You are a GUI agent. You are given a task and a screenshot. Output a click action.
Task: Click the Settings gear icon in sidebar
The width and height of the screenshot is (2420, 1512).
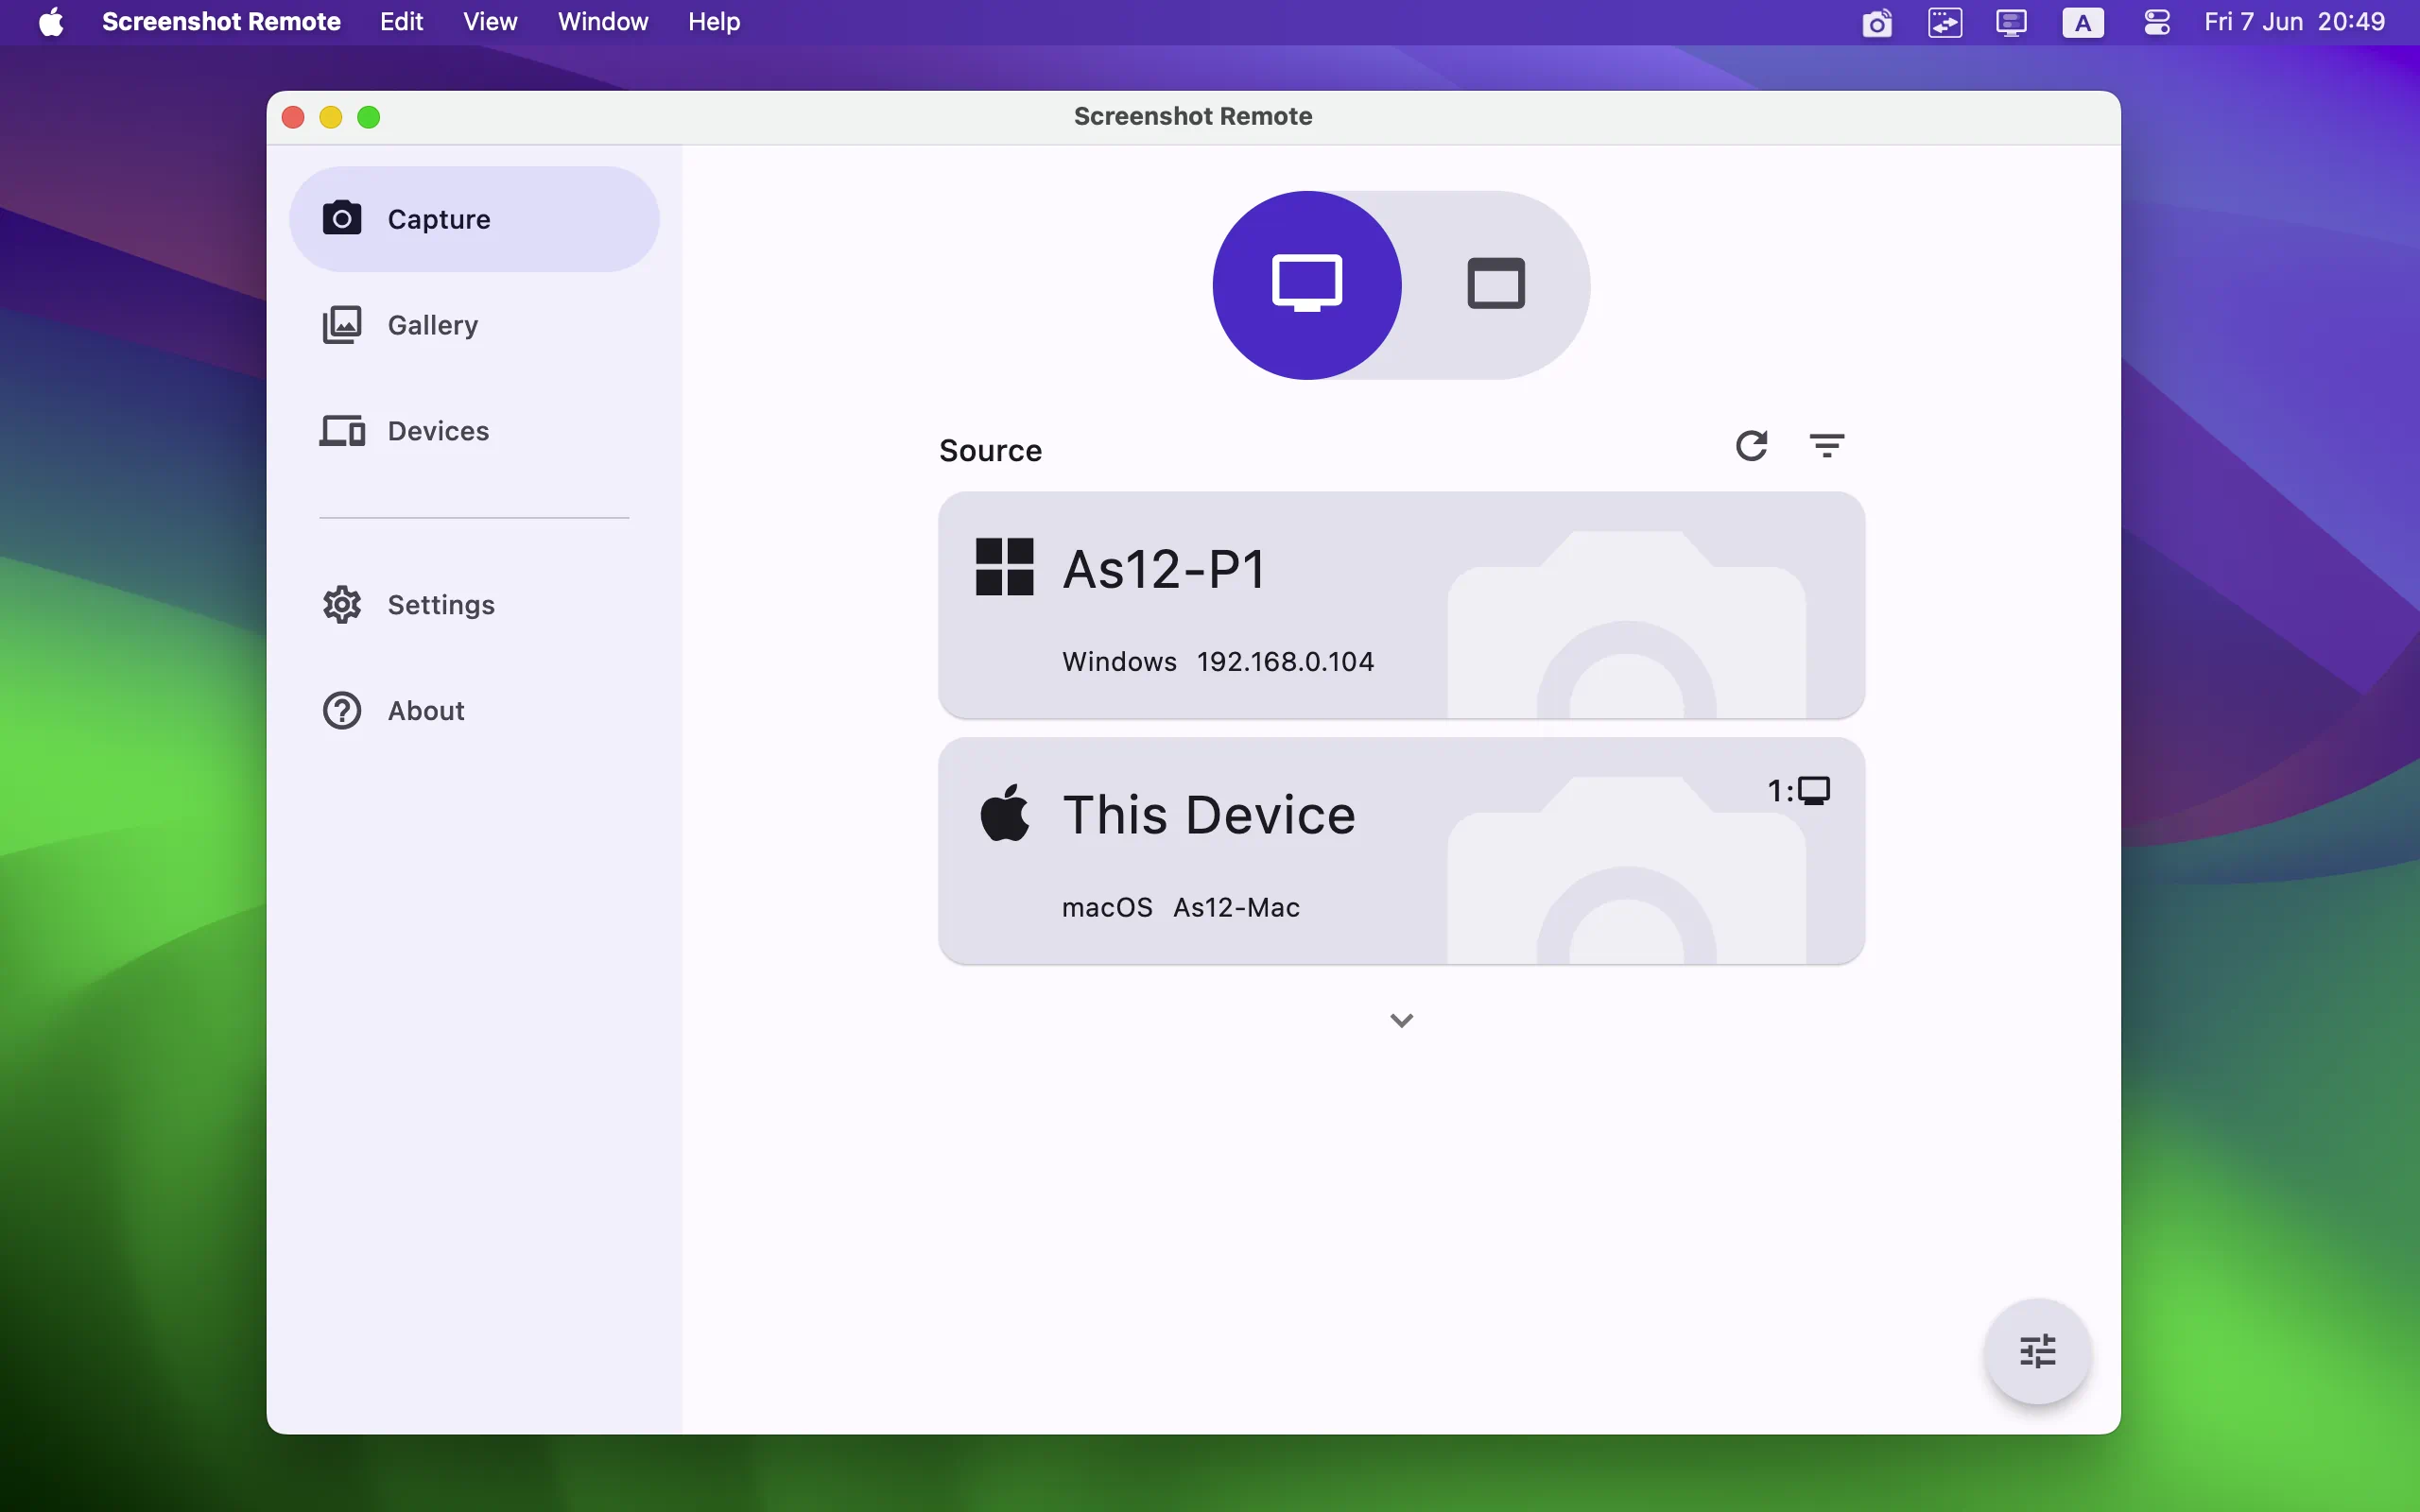point(343,605)
